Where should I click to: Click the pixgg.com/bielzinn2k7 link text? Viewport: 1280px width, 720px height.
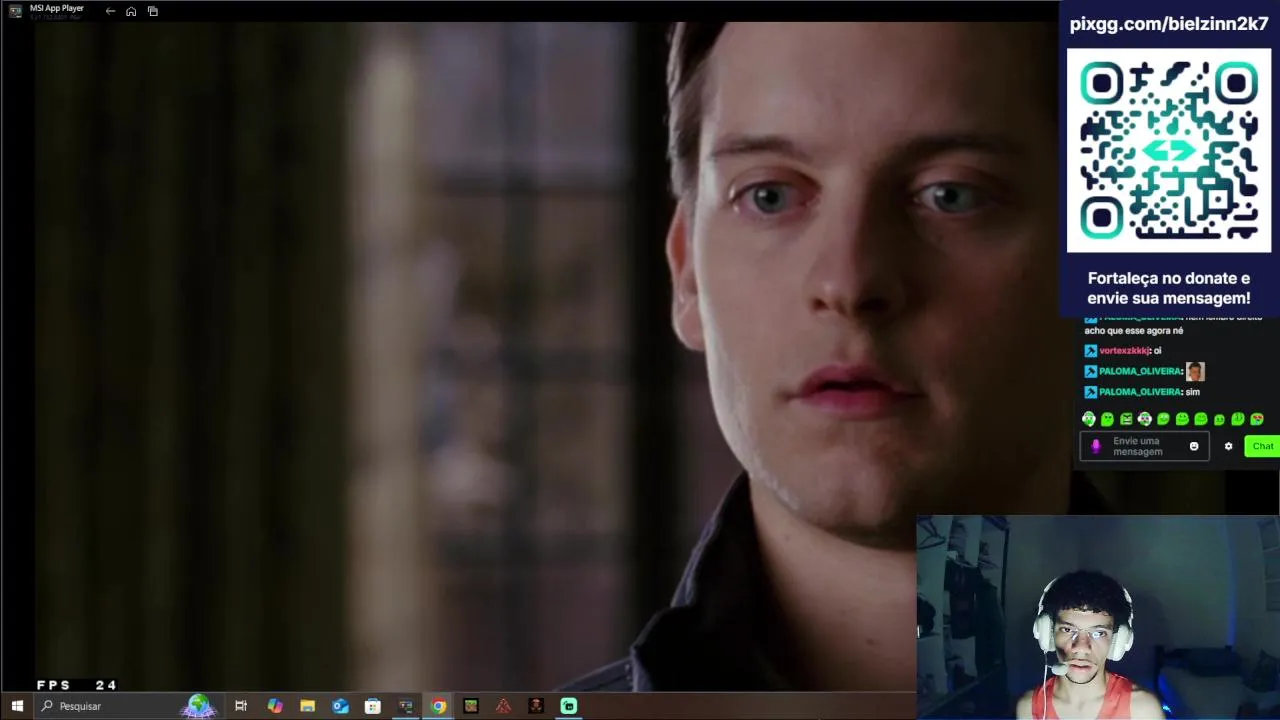(x=1169, y=24)
